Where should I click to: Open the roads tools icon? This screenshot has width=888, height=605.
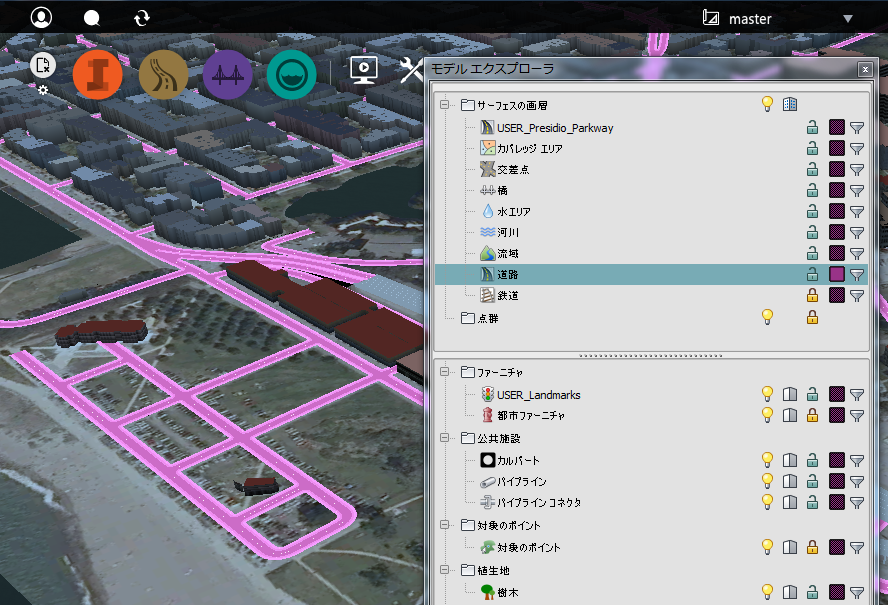(x=163, y=74)
